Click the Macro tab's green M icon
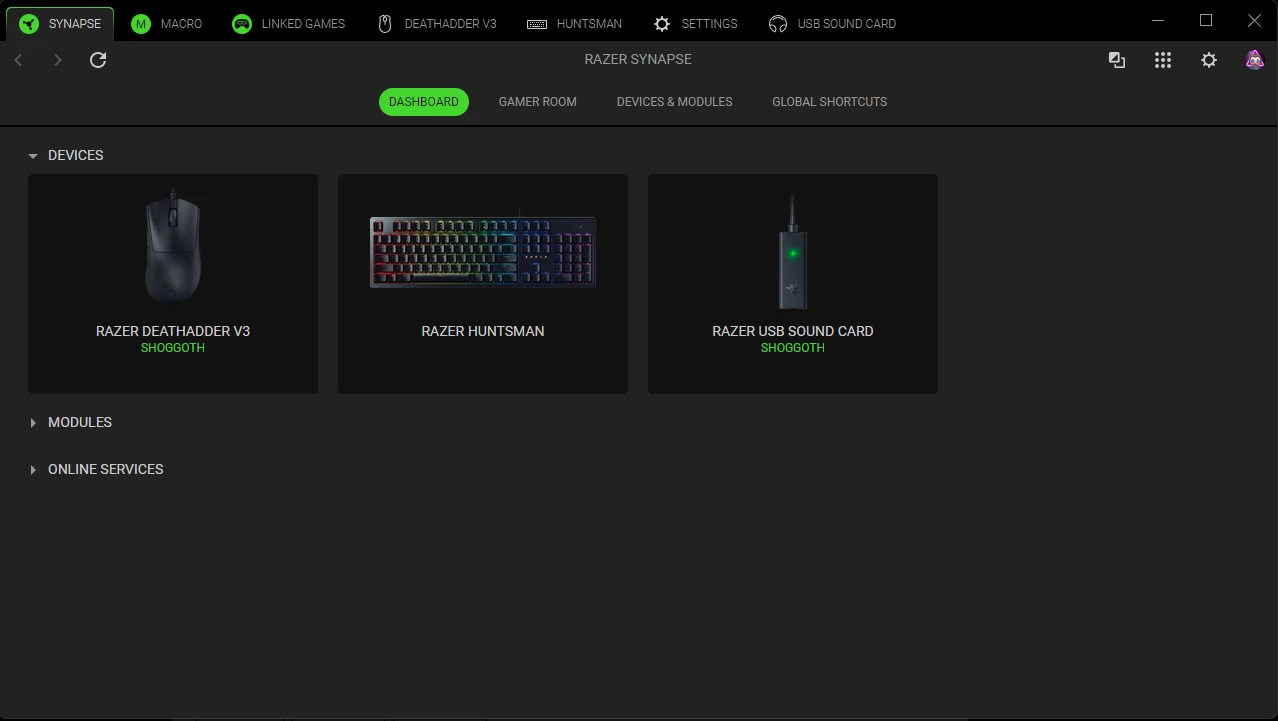 click(x=141, y=24)
